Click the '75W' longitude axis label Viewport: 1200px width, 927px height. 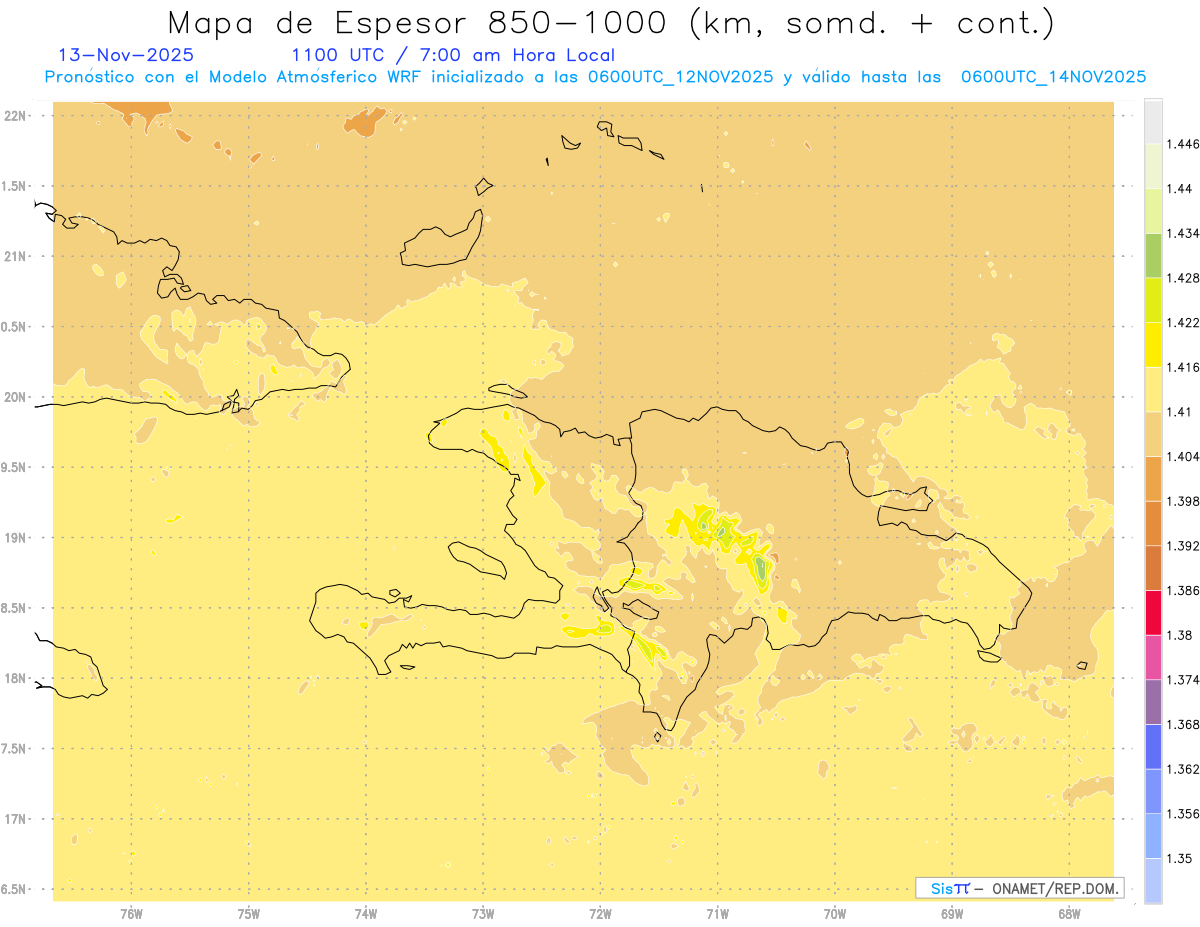coord(249,915)
